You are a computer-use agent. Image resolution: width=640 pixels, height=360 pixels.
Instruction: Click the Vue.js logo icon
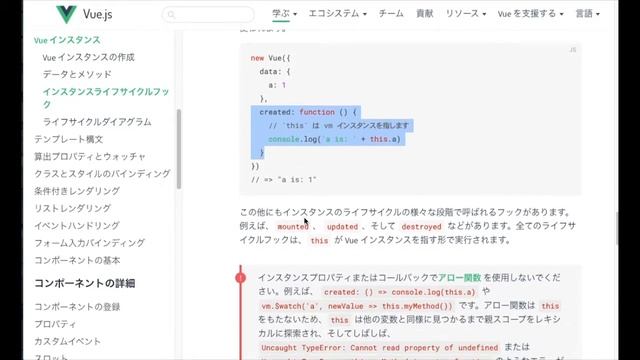tap(66, 14)
